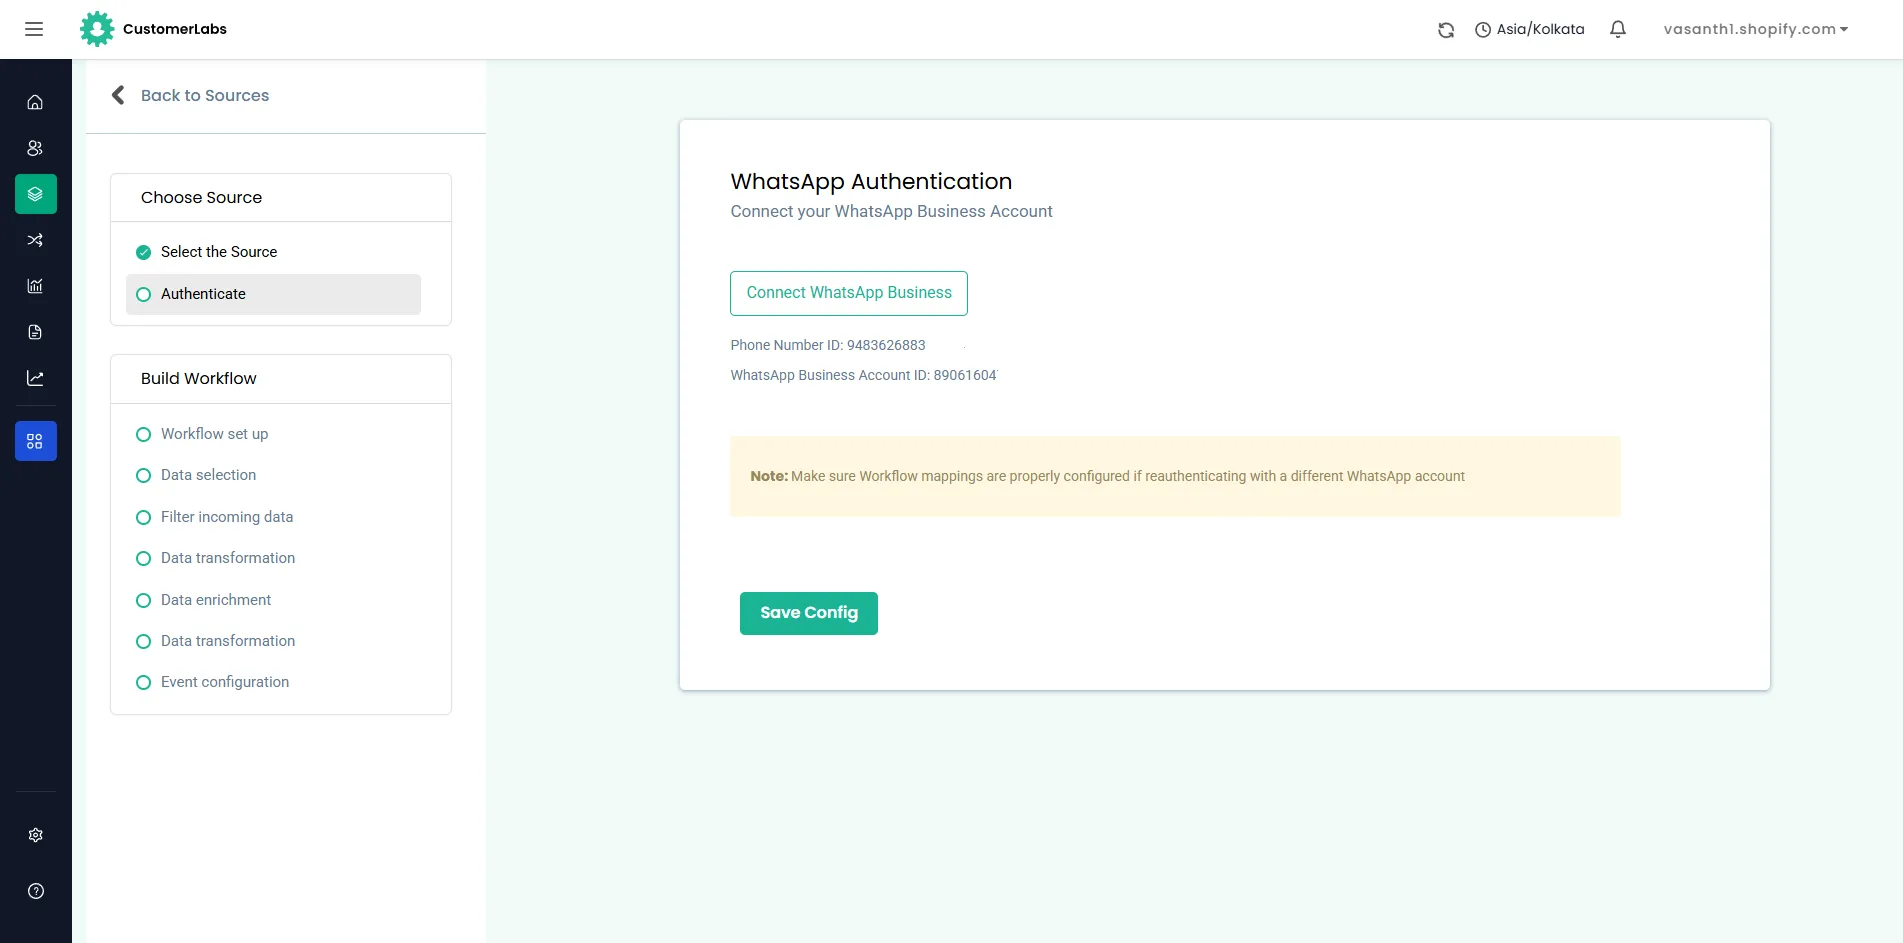Click the Asia/Kolkata timezone text
Viewport: 1903px width, 943px height.
[1540, 29]
